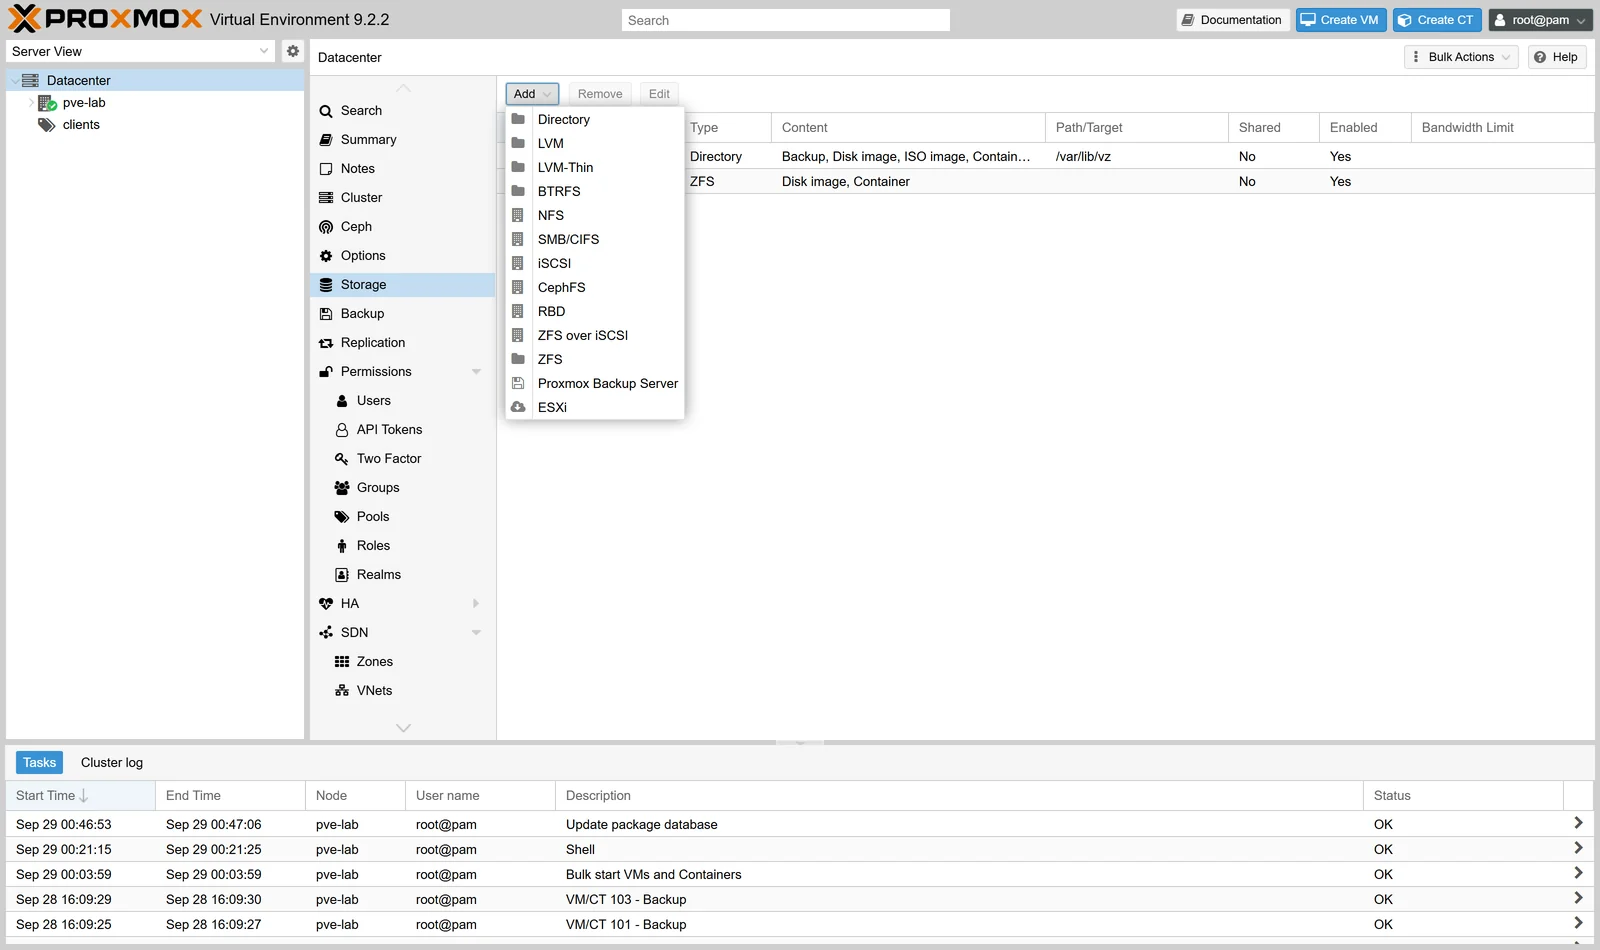The width and height of the screenshot is (1600, 950).
Task: Choose BTRFS from the Add menu
Action: [x=594, y=192]
